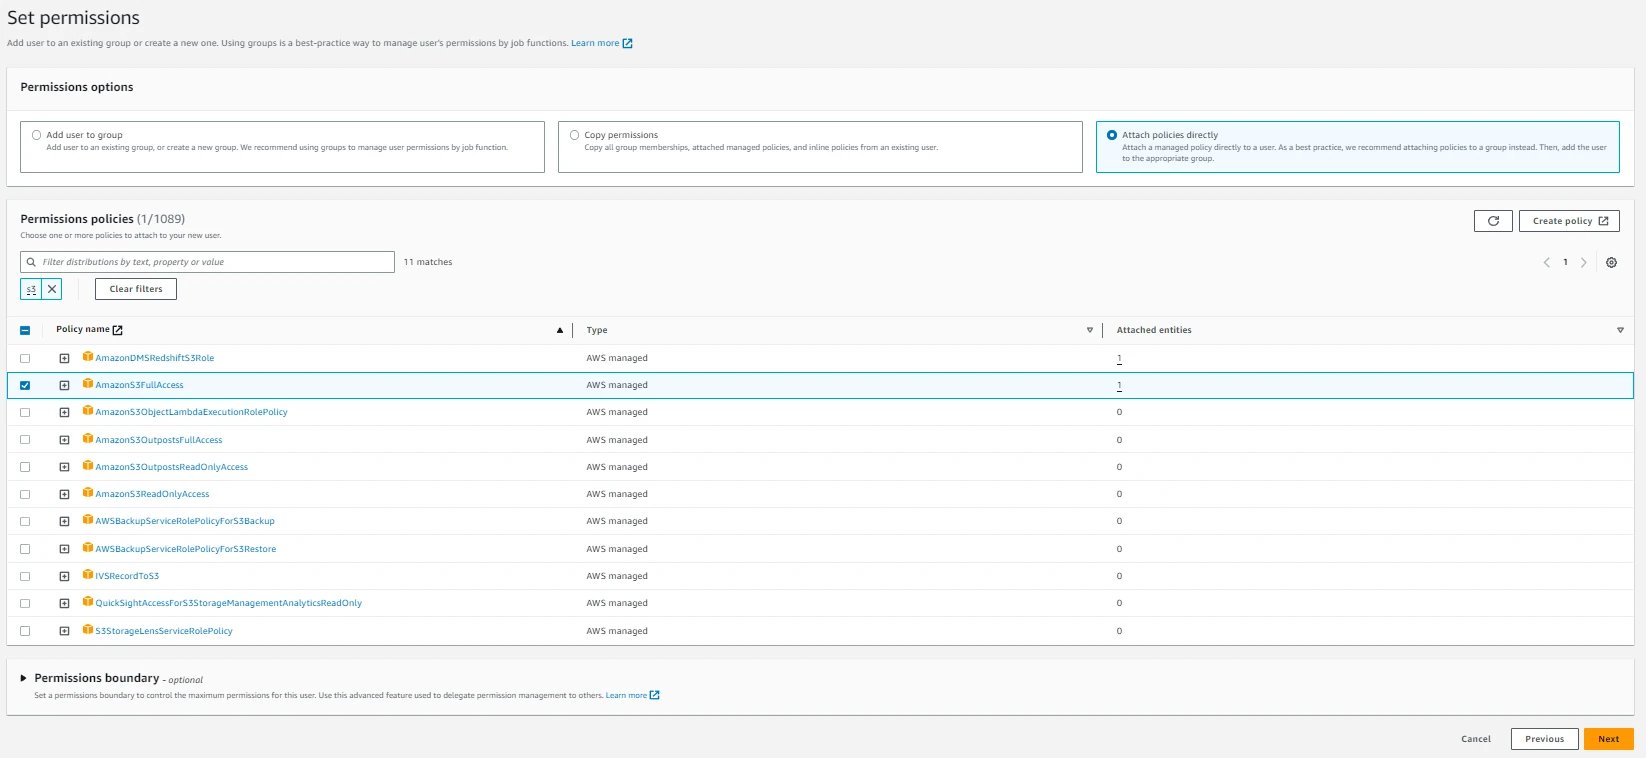Screen dimensions: 1646x758
Task: Select the Add user to group option
Action: (36, 135)
